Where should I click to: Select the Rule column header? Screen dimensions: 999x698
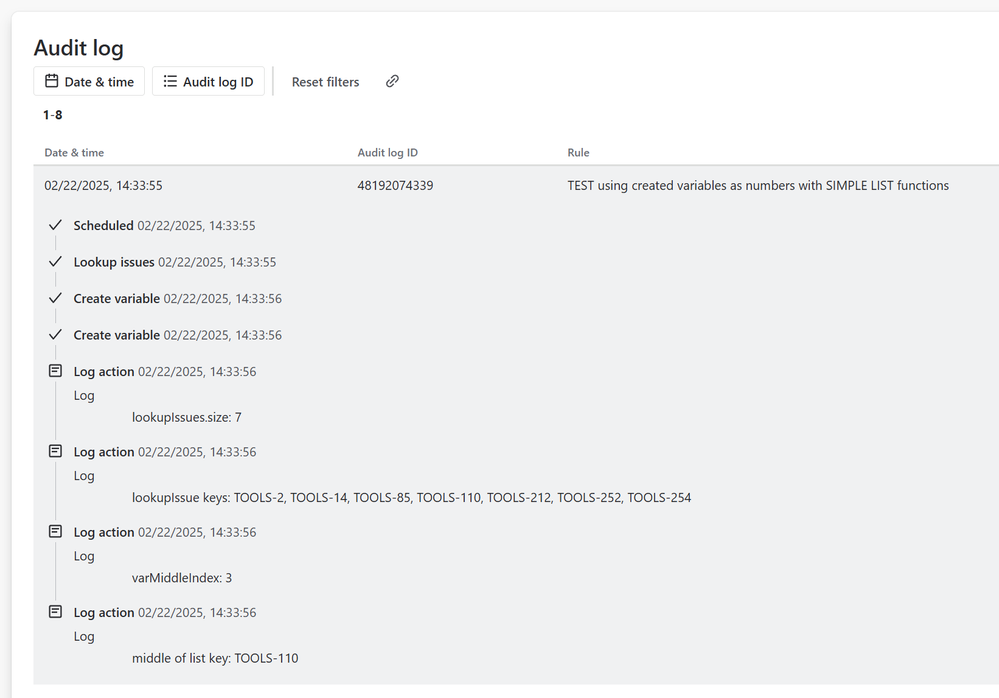(578, 152)
